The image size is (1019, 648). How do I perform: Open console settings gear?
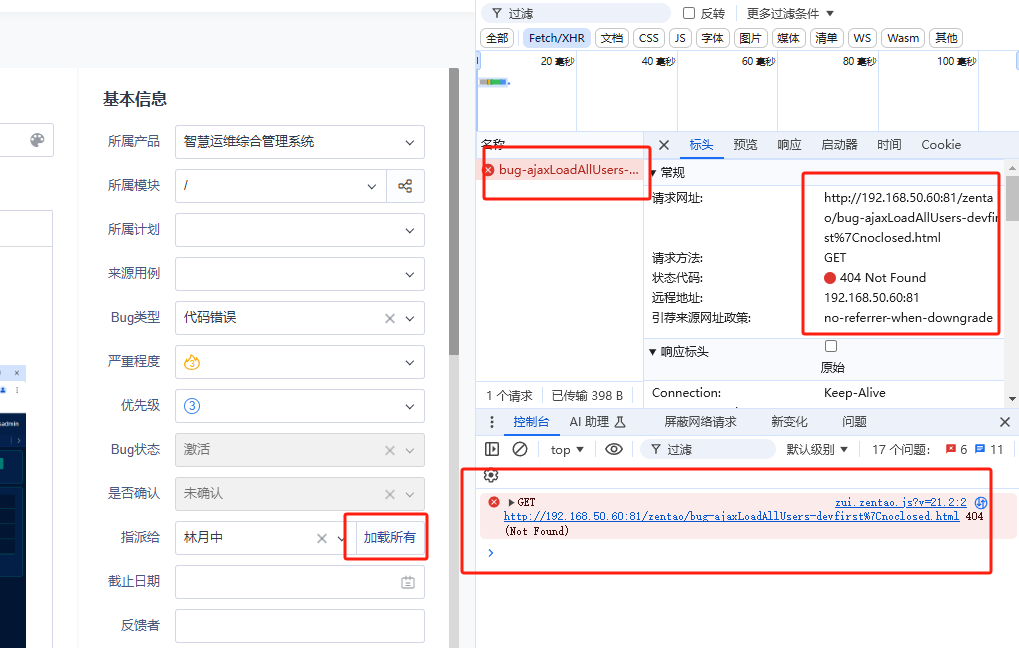click(x=491, y=476)
